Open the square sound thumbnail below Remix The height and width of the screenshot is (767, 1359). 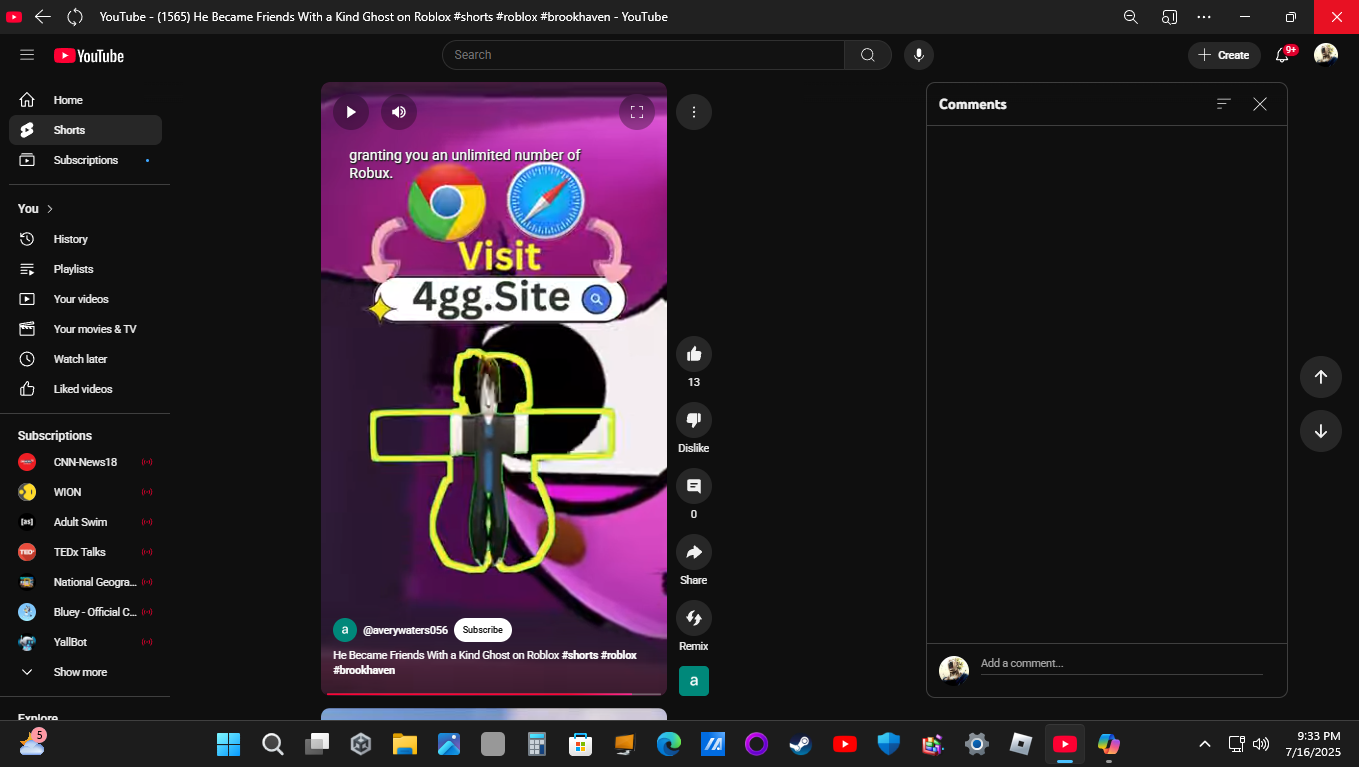[694, 681]
